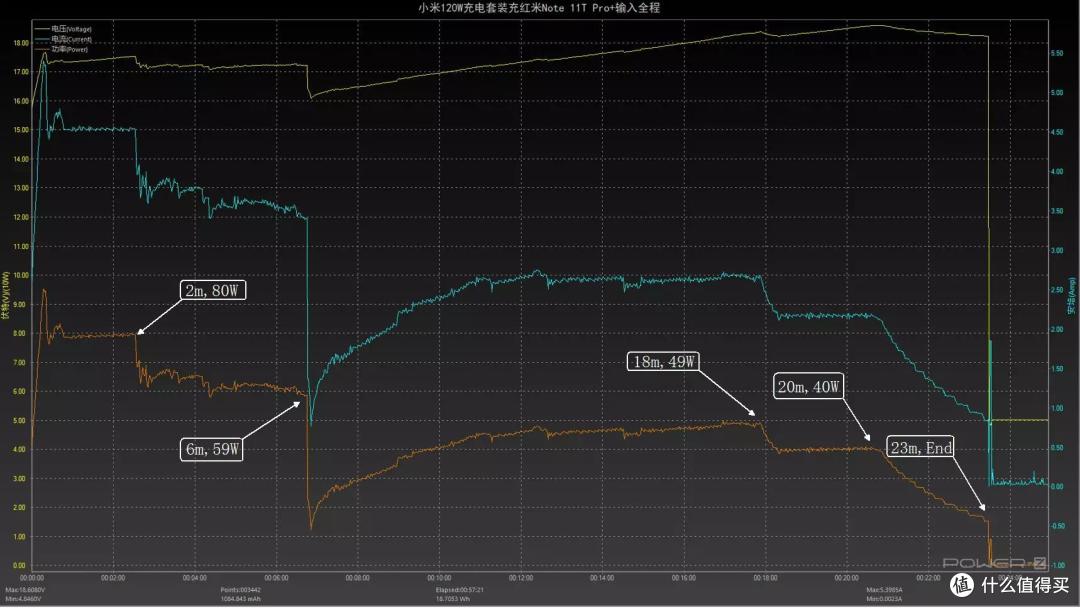Click the 6.00 voltage axis tick
The image size is (1080, 608).
[x=21, y=391]
